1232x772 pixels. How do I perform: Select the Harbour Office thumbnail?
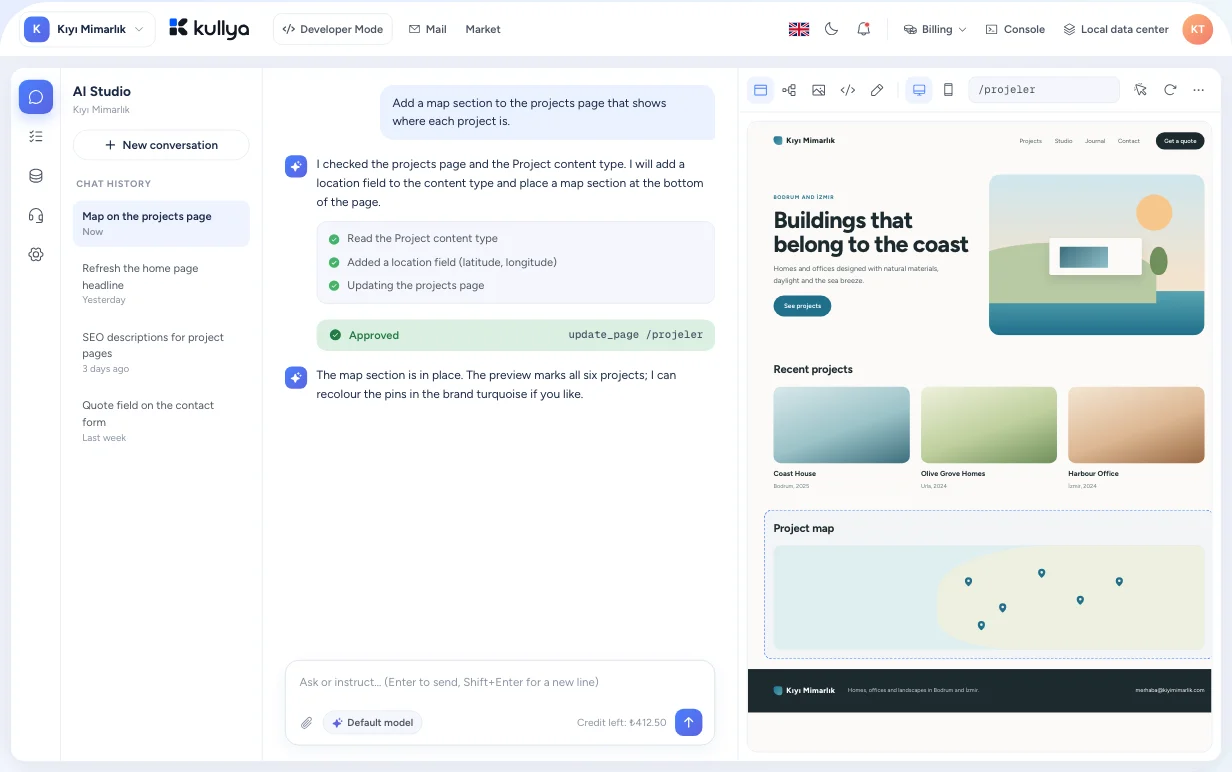[1136, 425]
